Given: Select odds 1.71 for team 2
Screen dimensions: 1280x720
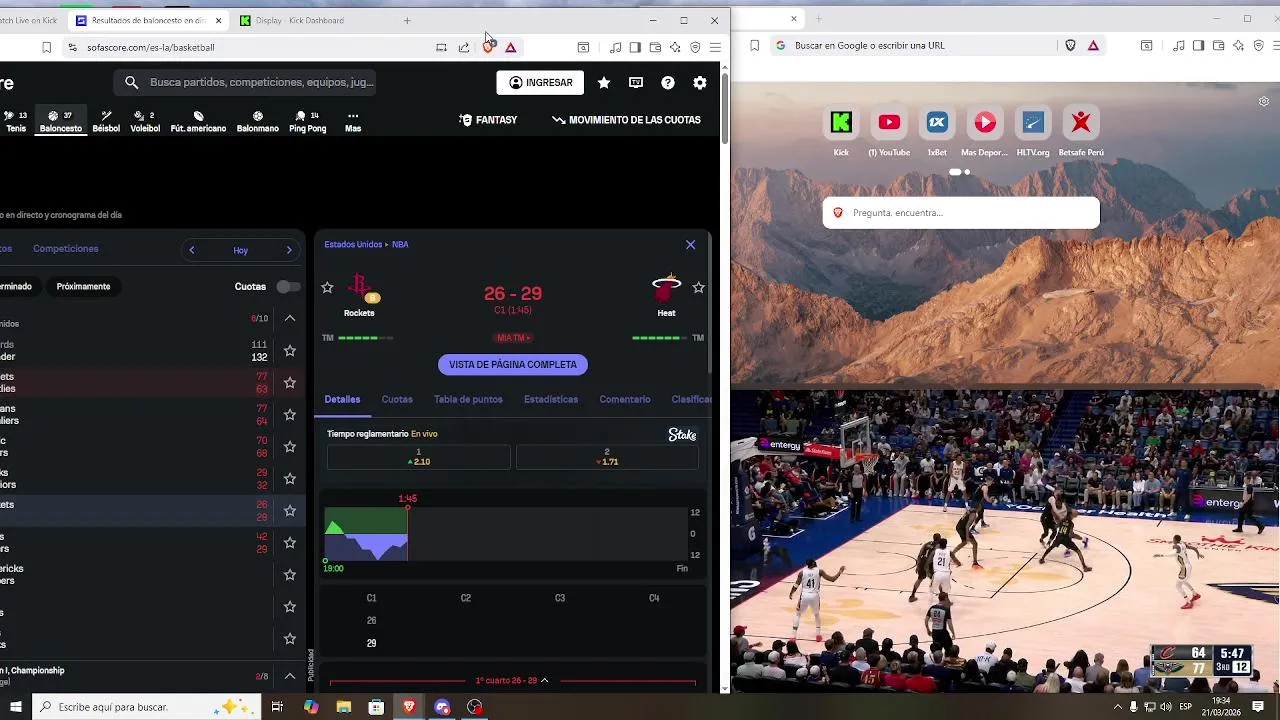Looking at the screenshot, I should pos(607,457).
